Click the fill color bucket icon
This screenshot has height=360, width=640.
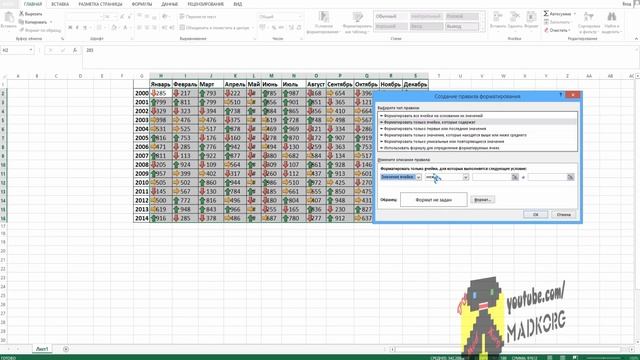point(114,27)
